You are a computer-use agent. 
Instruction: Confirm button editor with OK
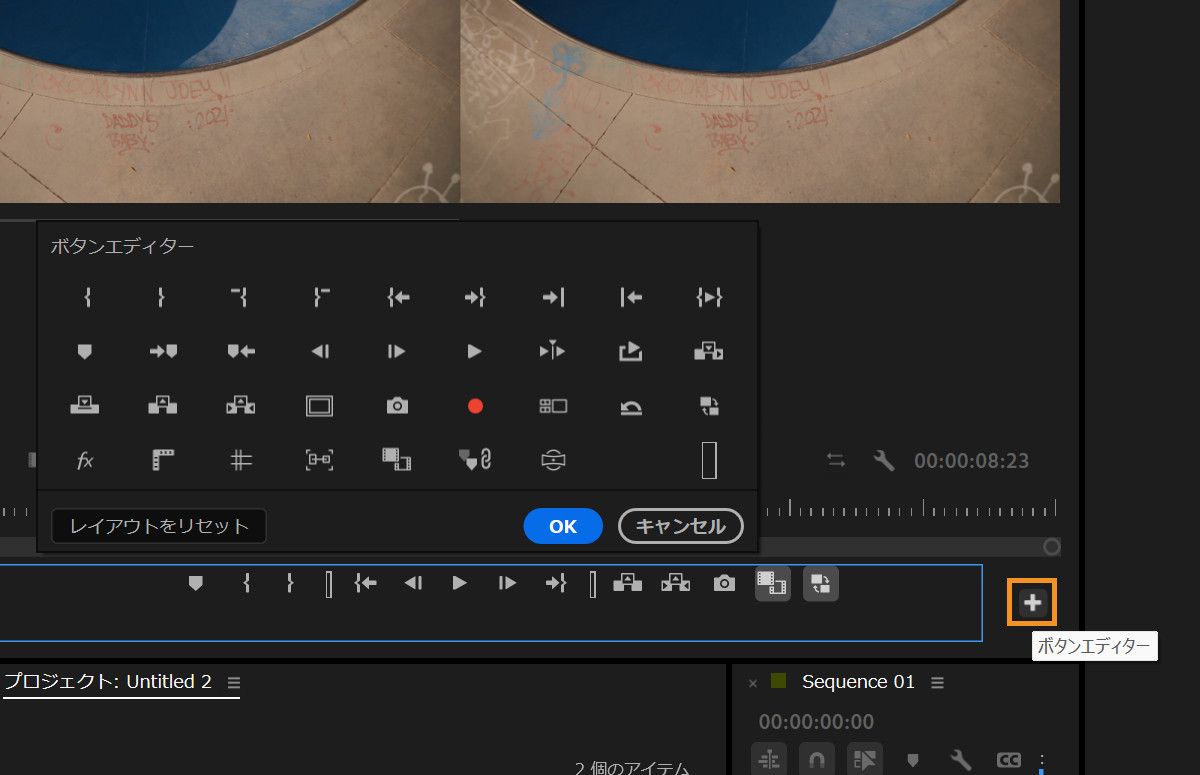(563, 526)
